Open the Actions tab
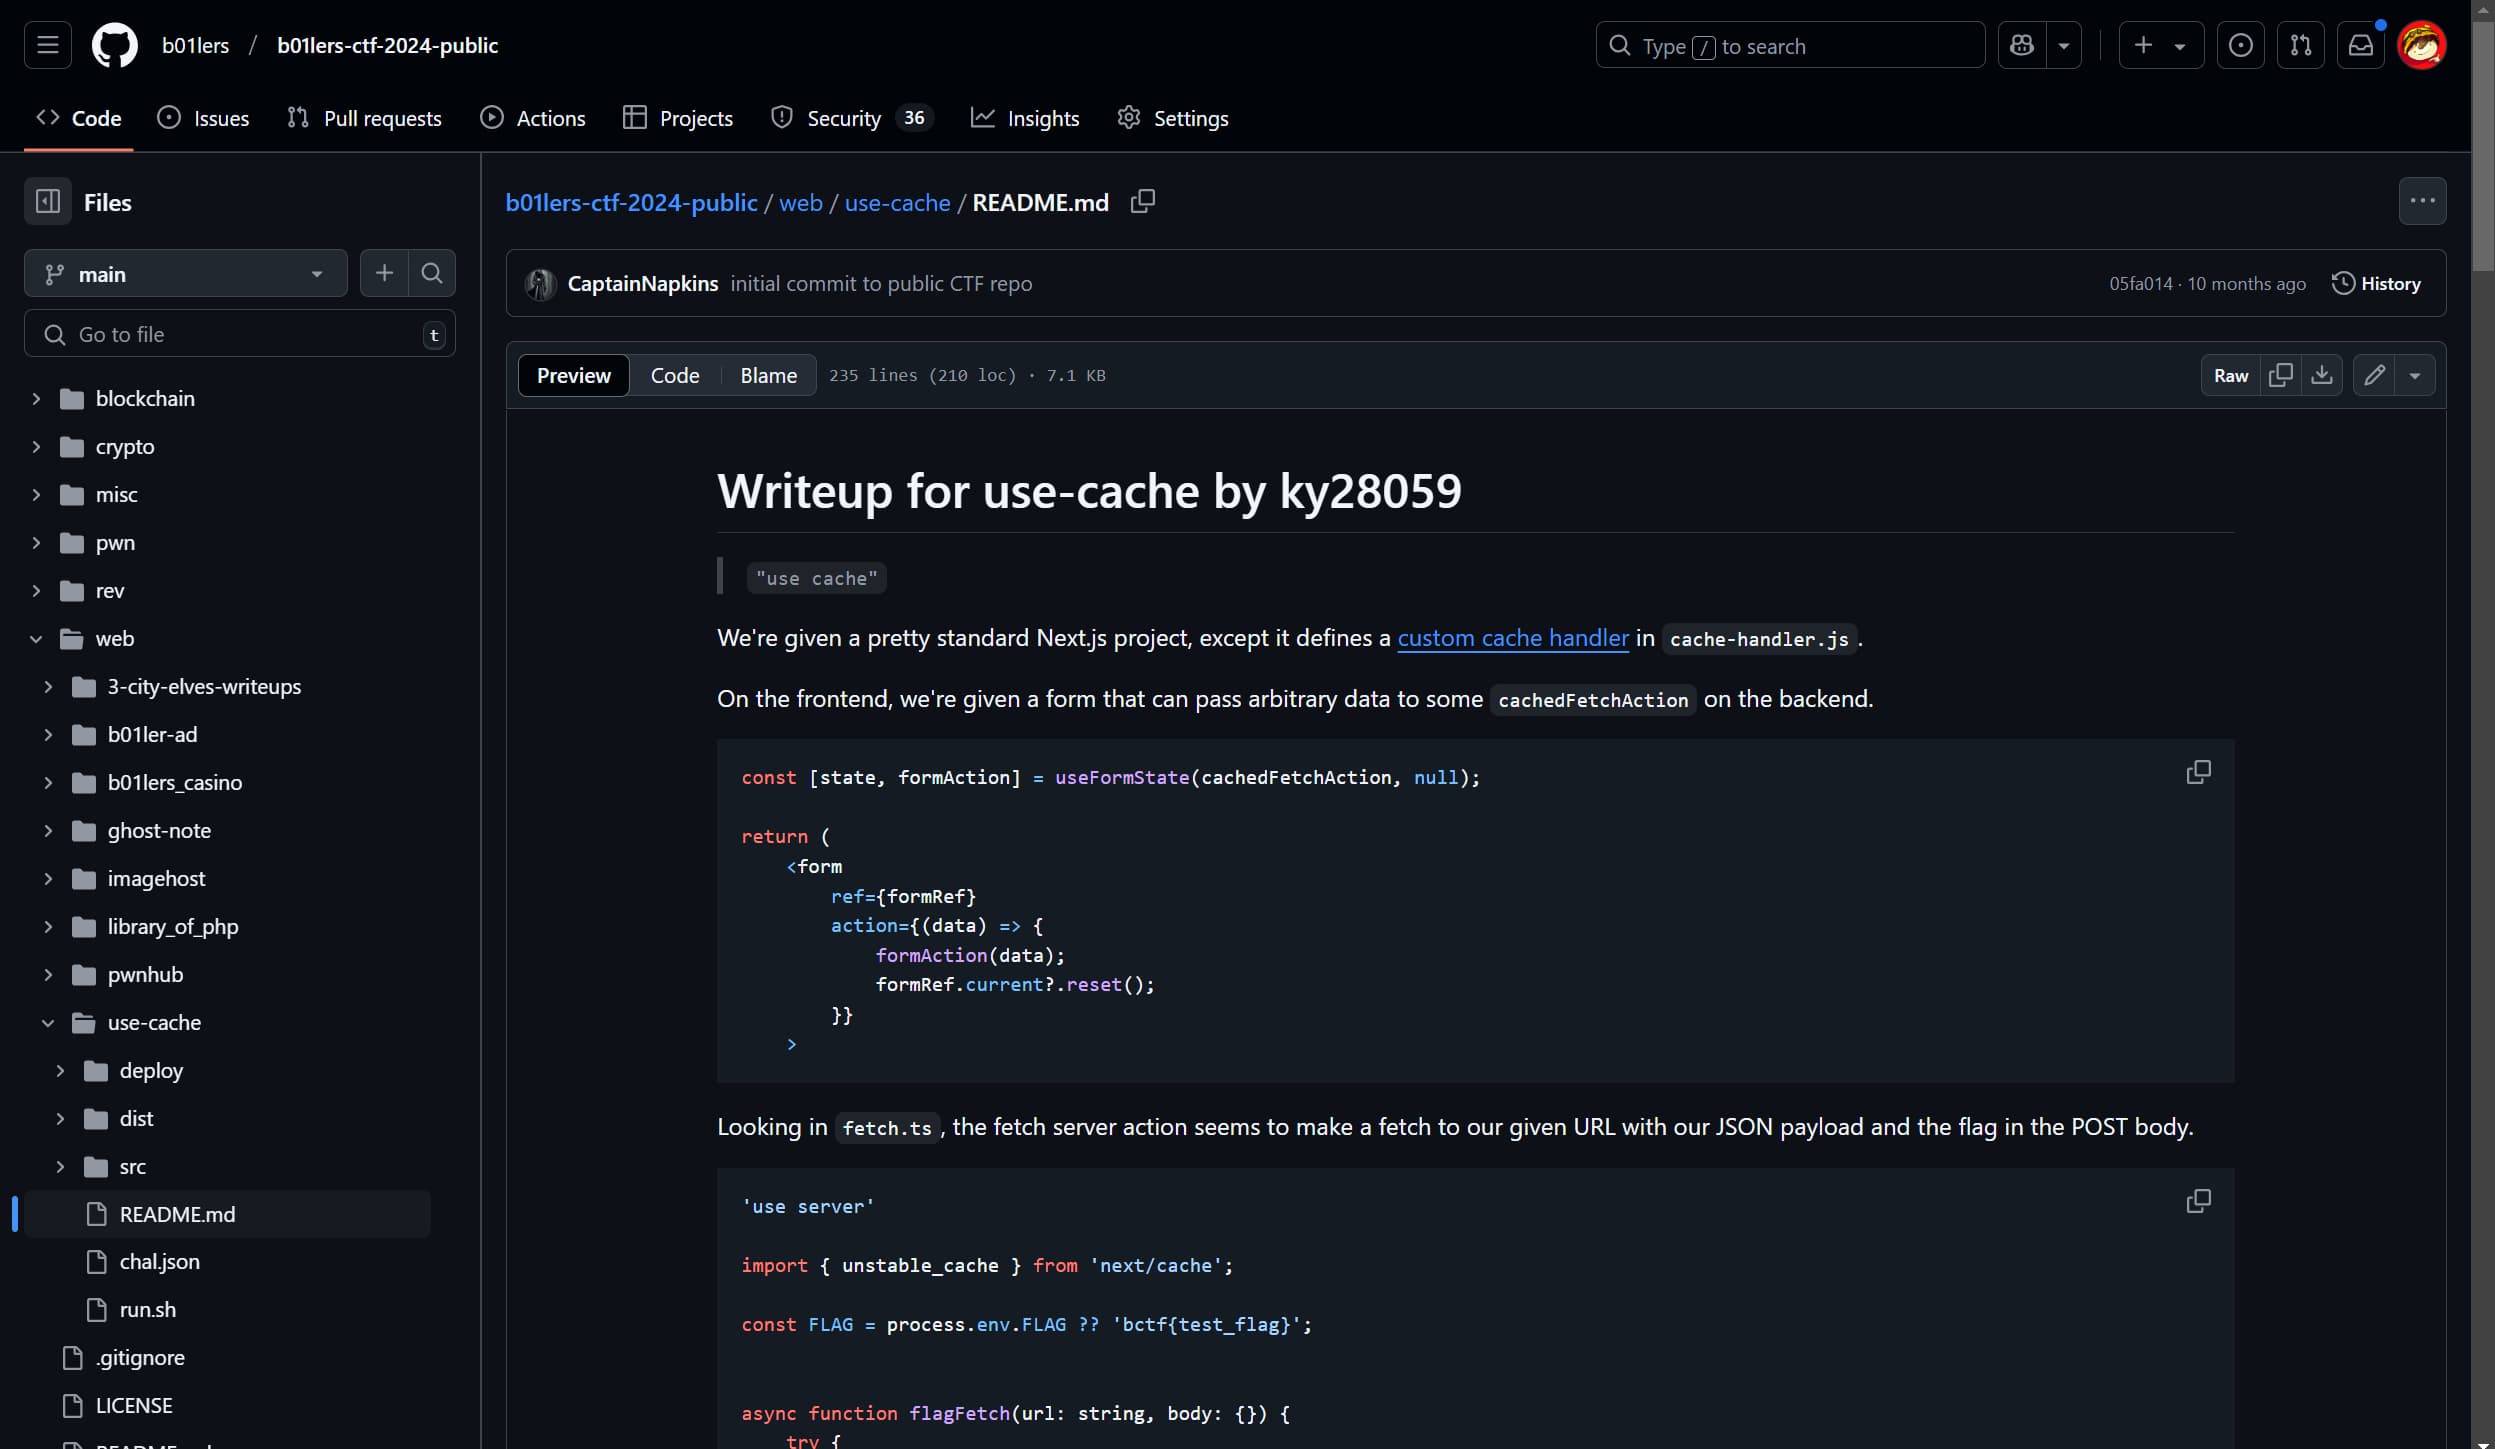The height and width of the screenshot is (1449, 2495). (533, 118)
